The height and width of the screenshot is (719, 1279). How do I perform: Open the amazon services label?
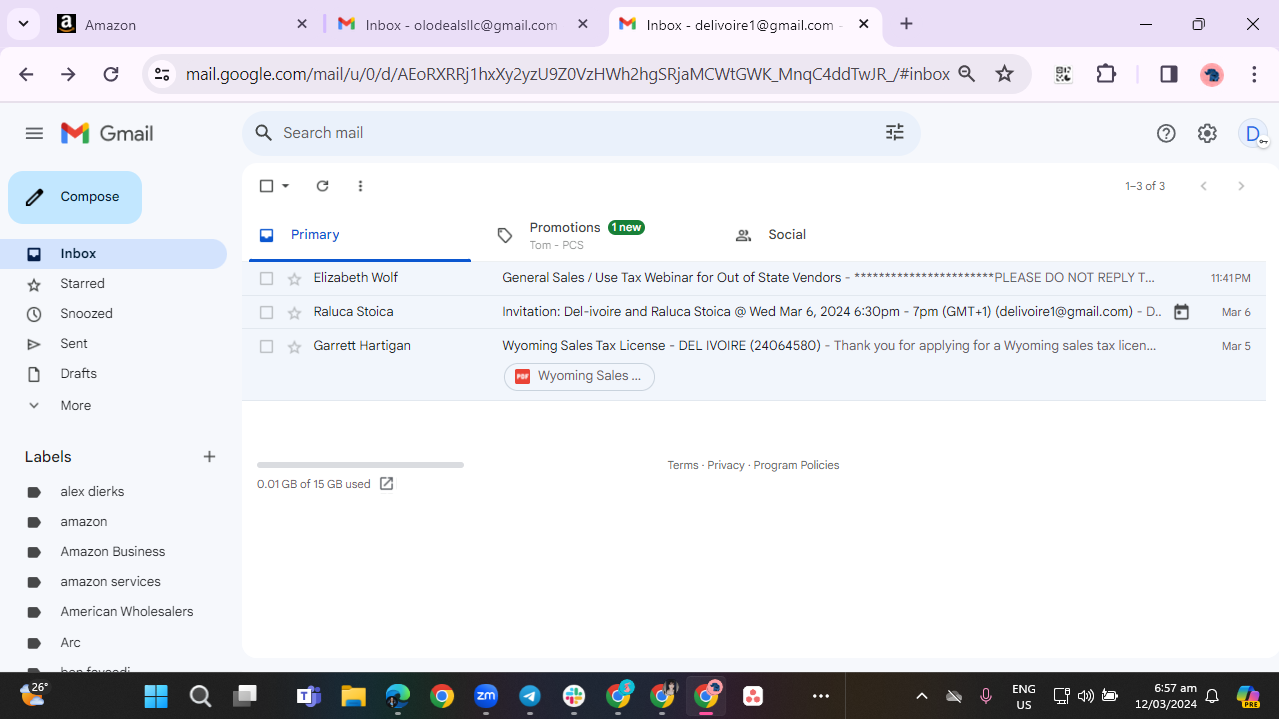pos(113,582)
